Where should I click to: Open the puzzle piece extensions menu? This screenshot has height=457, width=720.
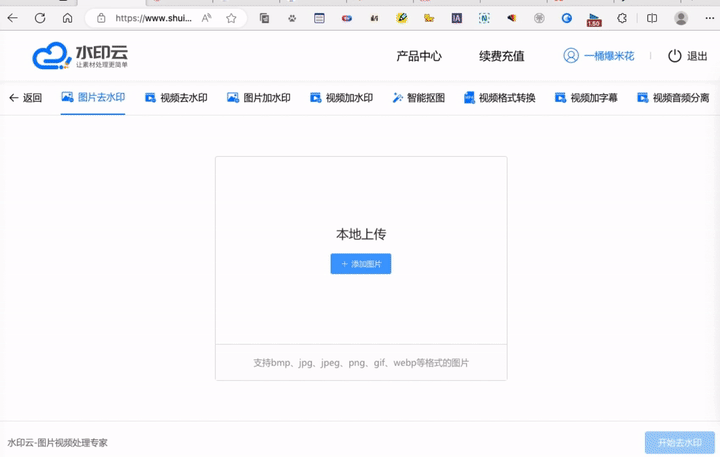(x=622, y=18)
